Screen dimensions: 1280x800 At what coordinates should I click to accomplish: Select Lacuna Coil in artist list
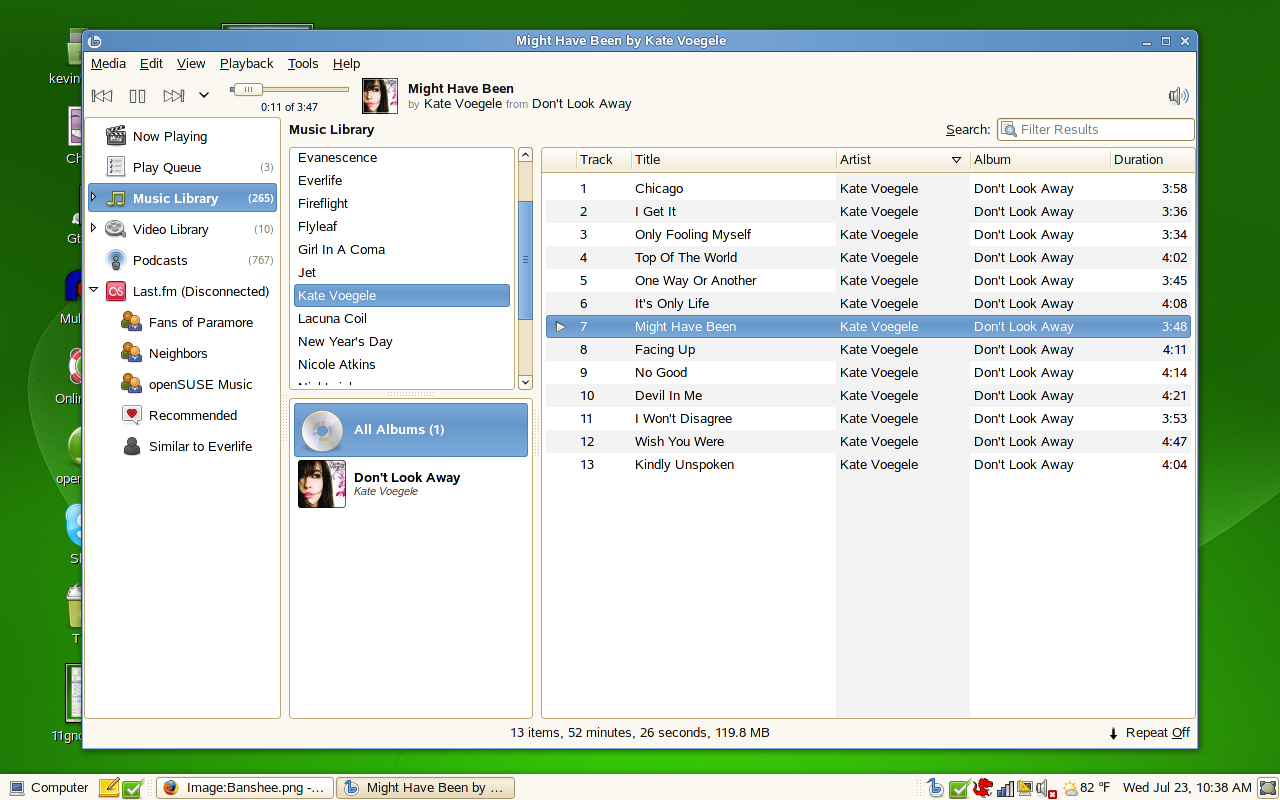pos(332,319)
